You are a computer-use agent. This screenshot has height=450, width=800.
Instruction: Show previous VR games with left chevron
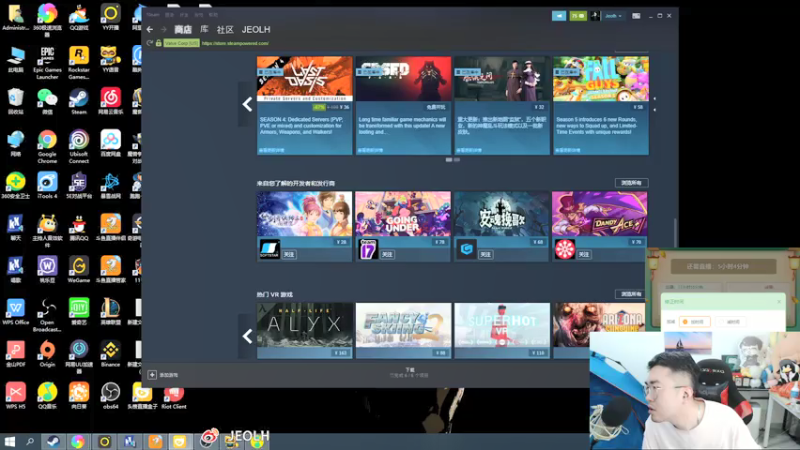[x=247, y=336]
